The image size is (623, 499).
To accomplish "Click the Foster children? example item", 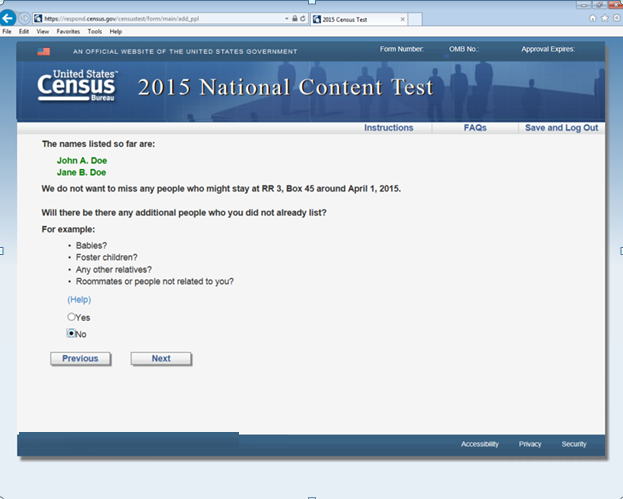I will (106, 257).
